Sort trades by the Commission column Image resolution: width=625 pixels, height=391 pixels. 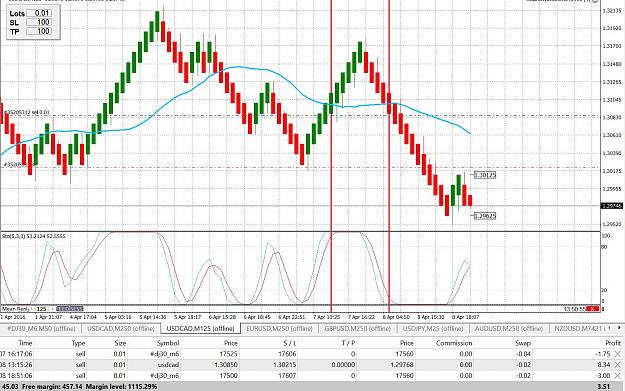pyautogui.click(x=454, y=343)
